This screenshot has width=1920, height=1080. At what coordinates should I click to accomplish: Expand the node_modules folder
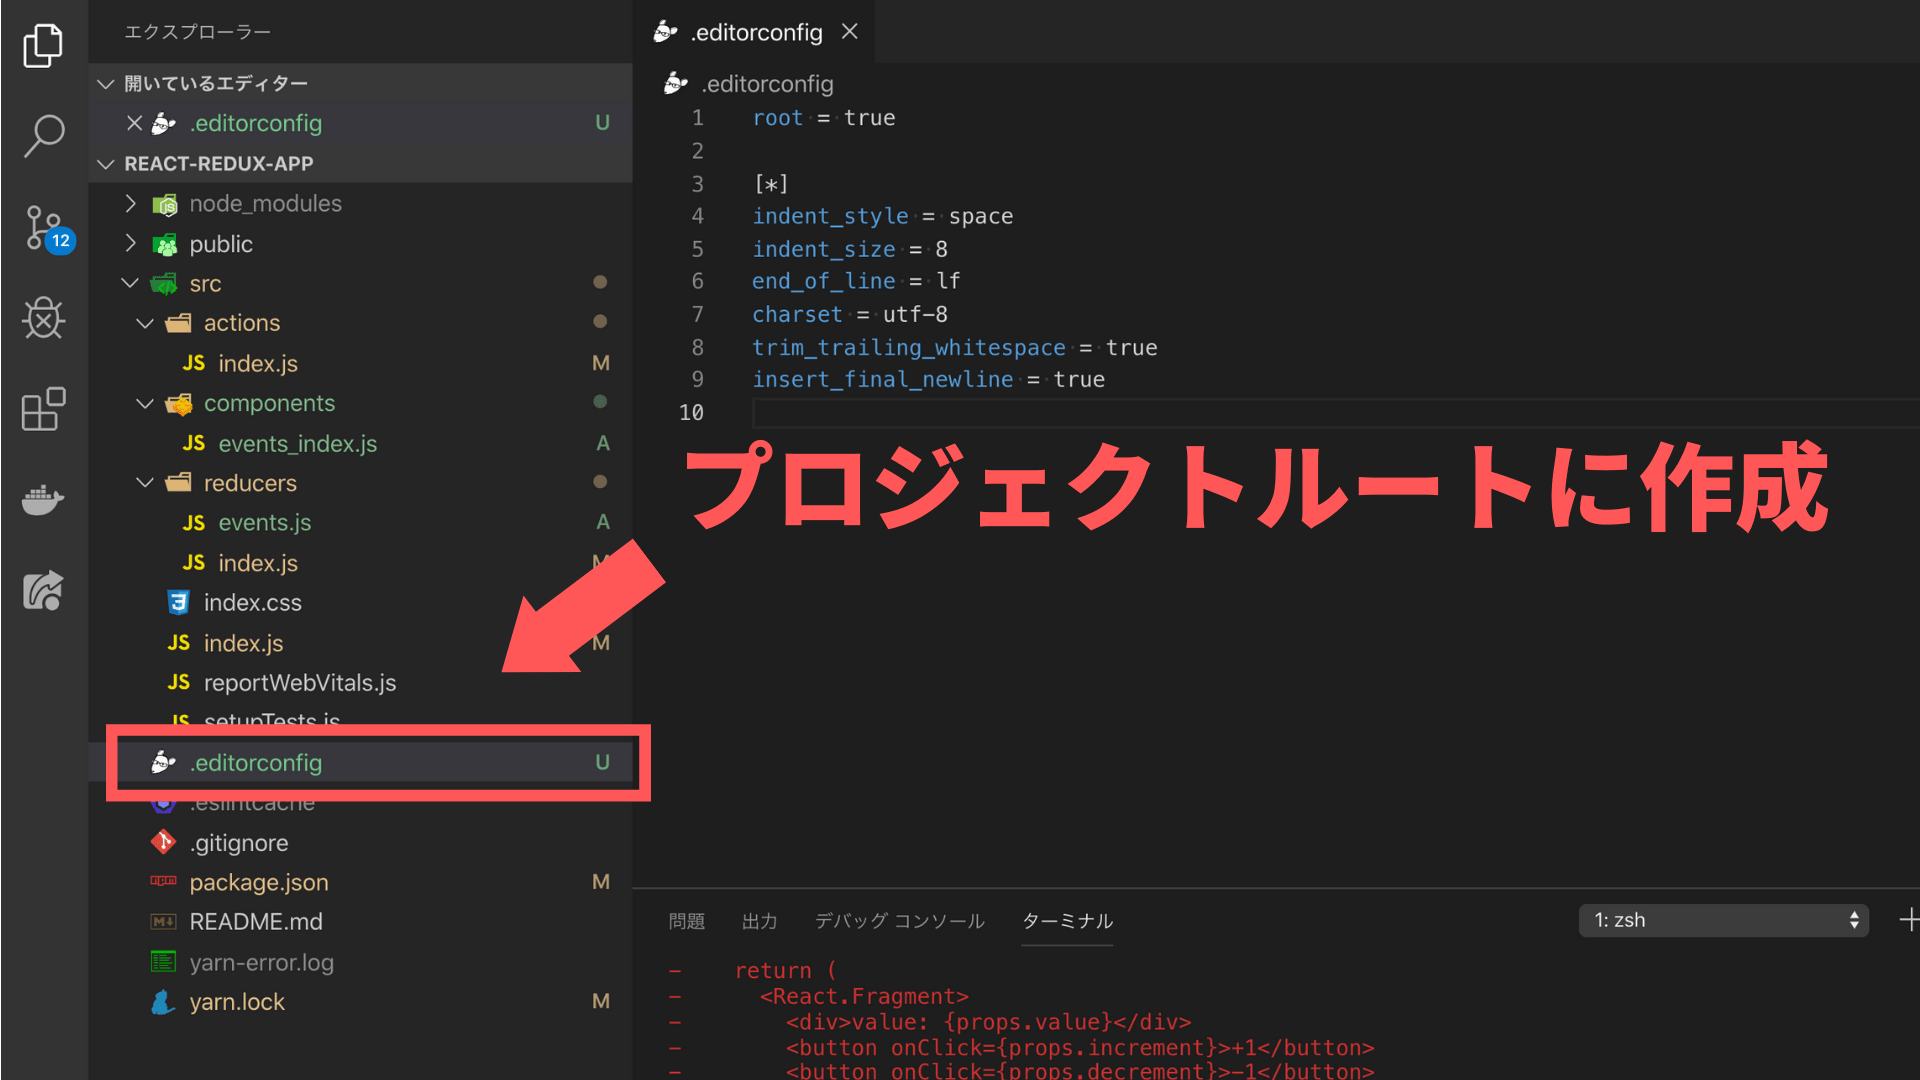130,203
